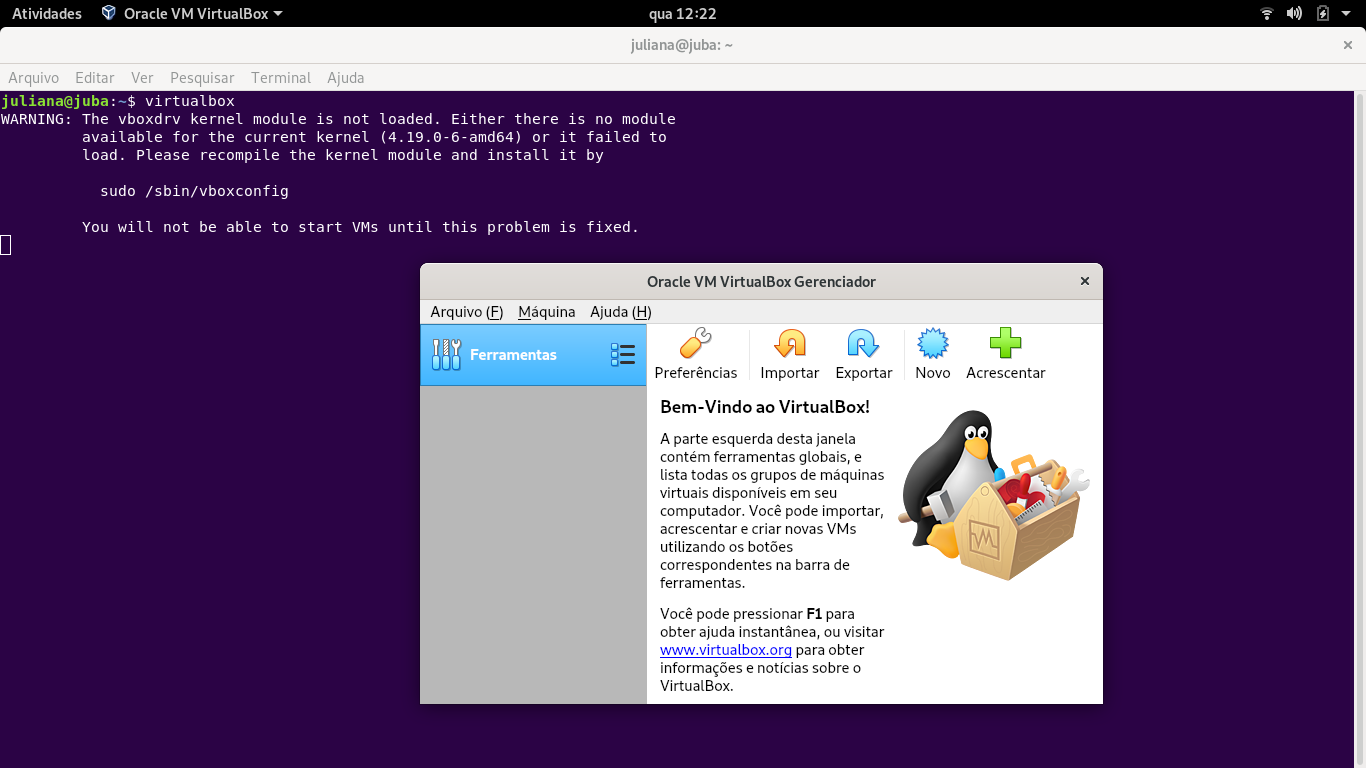Viewport: 1366px width, 768px height.
Task: Expand the Oracle VM VirtualBox app menu
Action: click(x=192, y=14)
